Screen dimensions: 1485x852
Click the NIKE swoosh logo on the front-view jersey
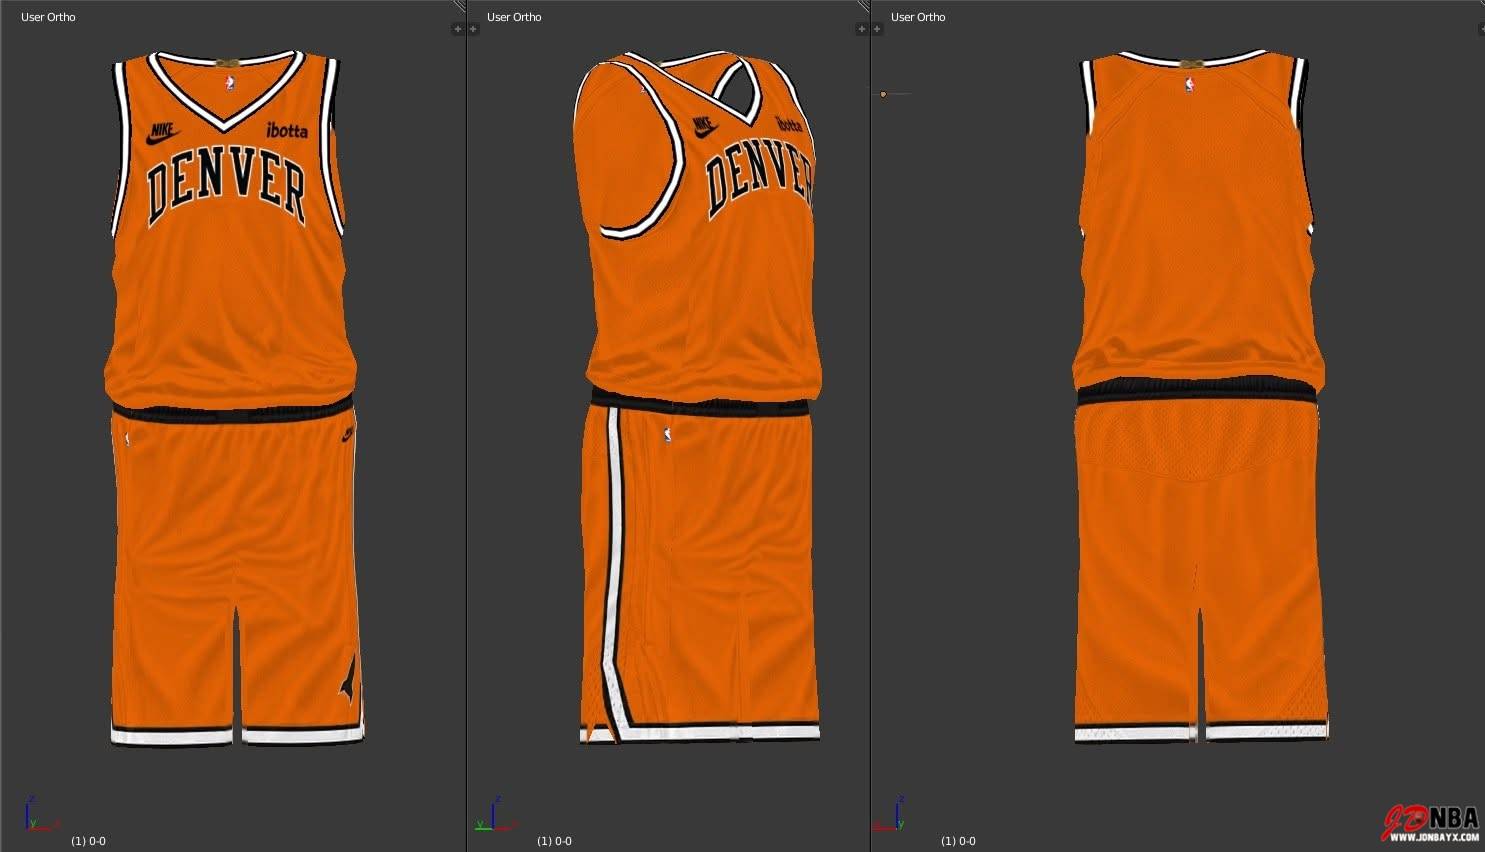click(165, 133)
